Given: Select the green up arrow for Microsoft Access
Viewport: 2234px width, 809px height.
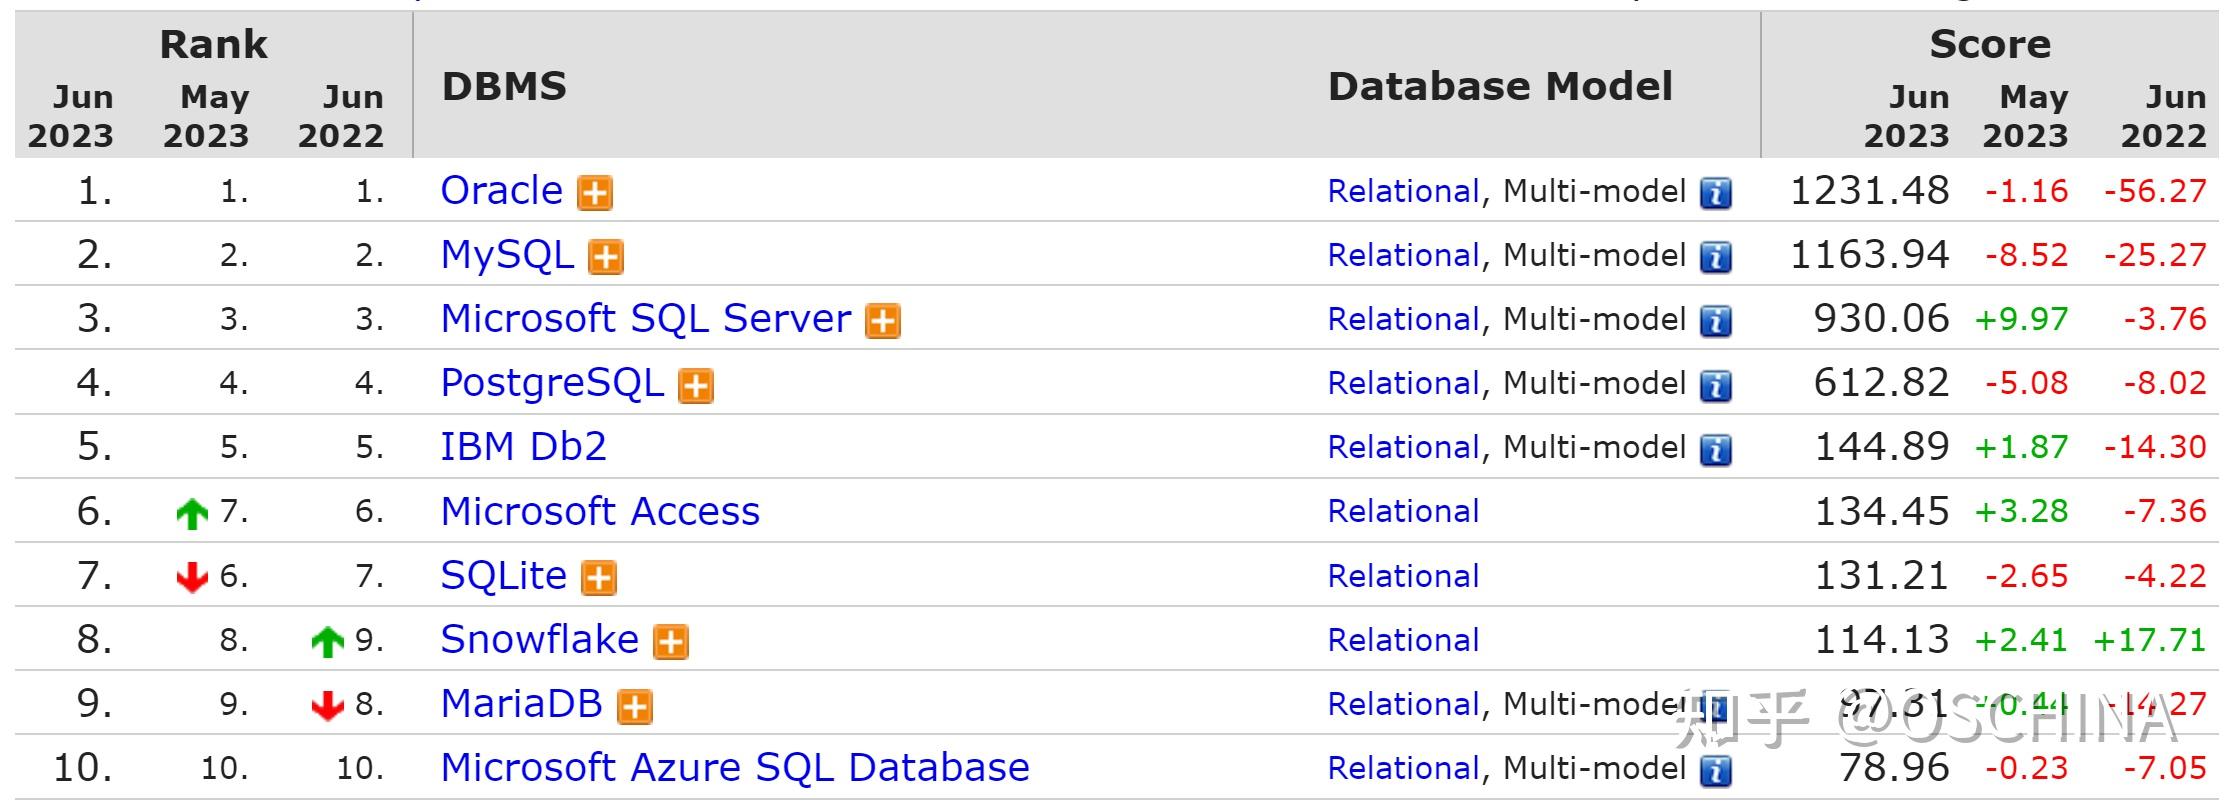Looking at the screenshot, I should point(192,514).
